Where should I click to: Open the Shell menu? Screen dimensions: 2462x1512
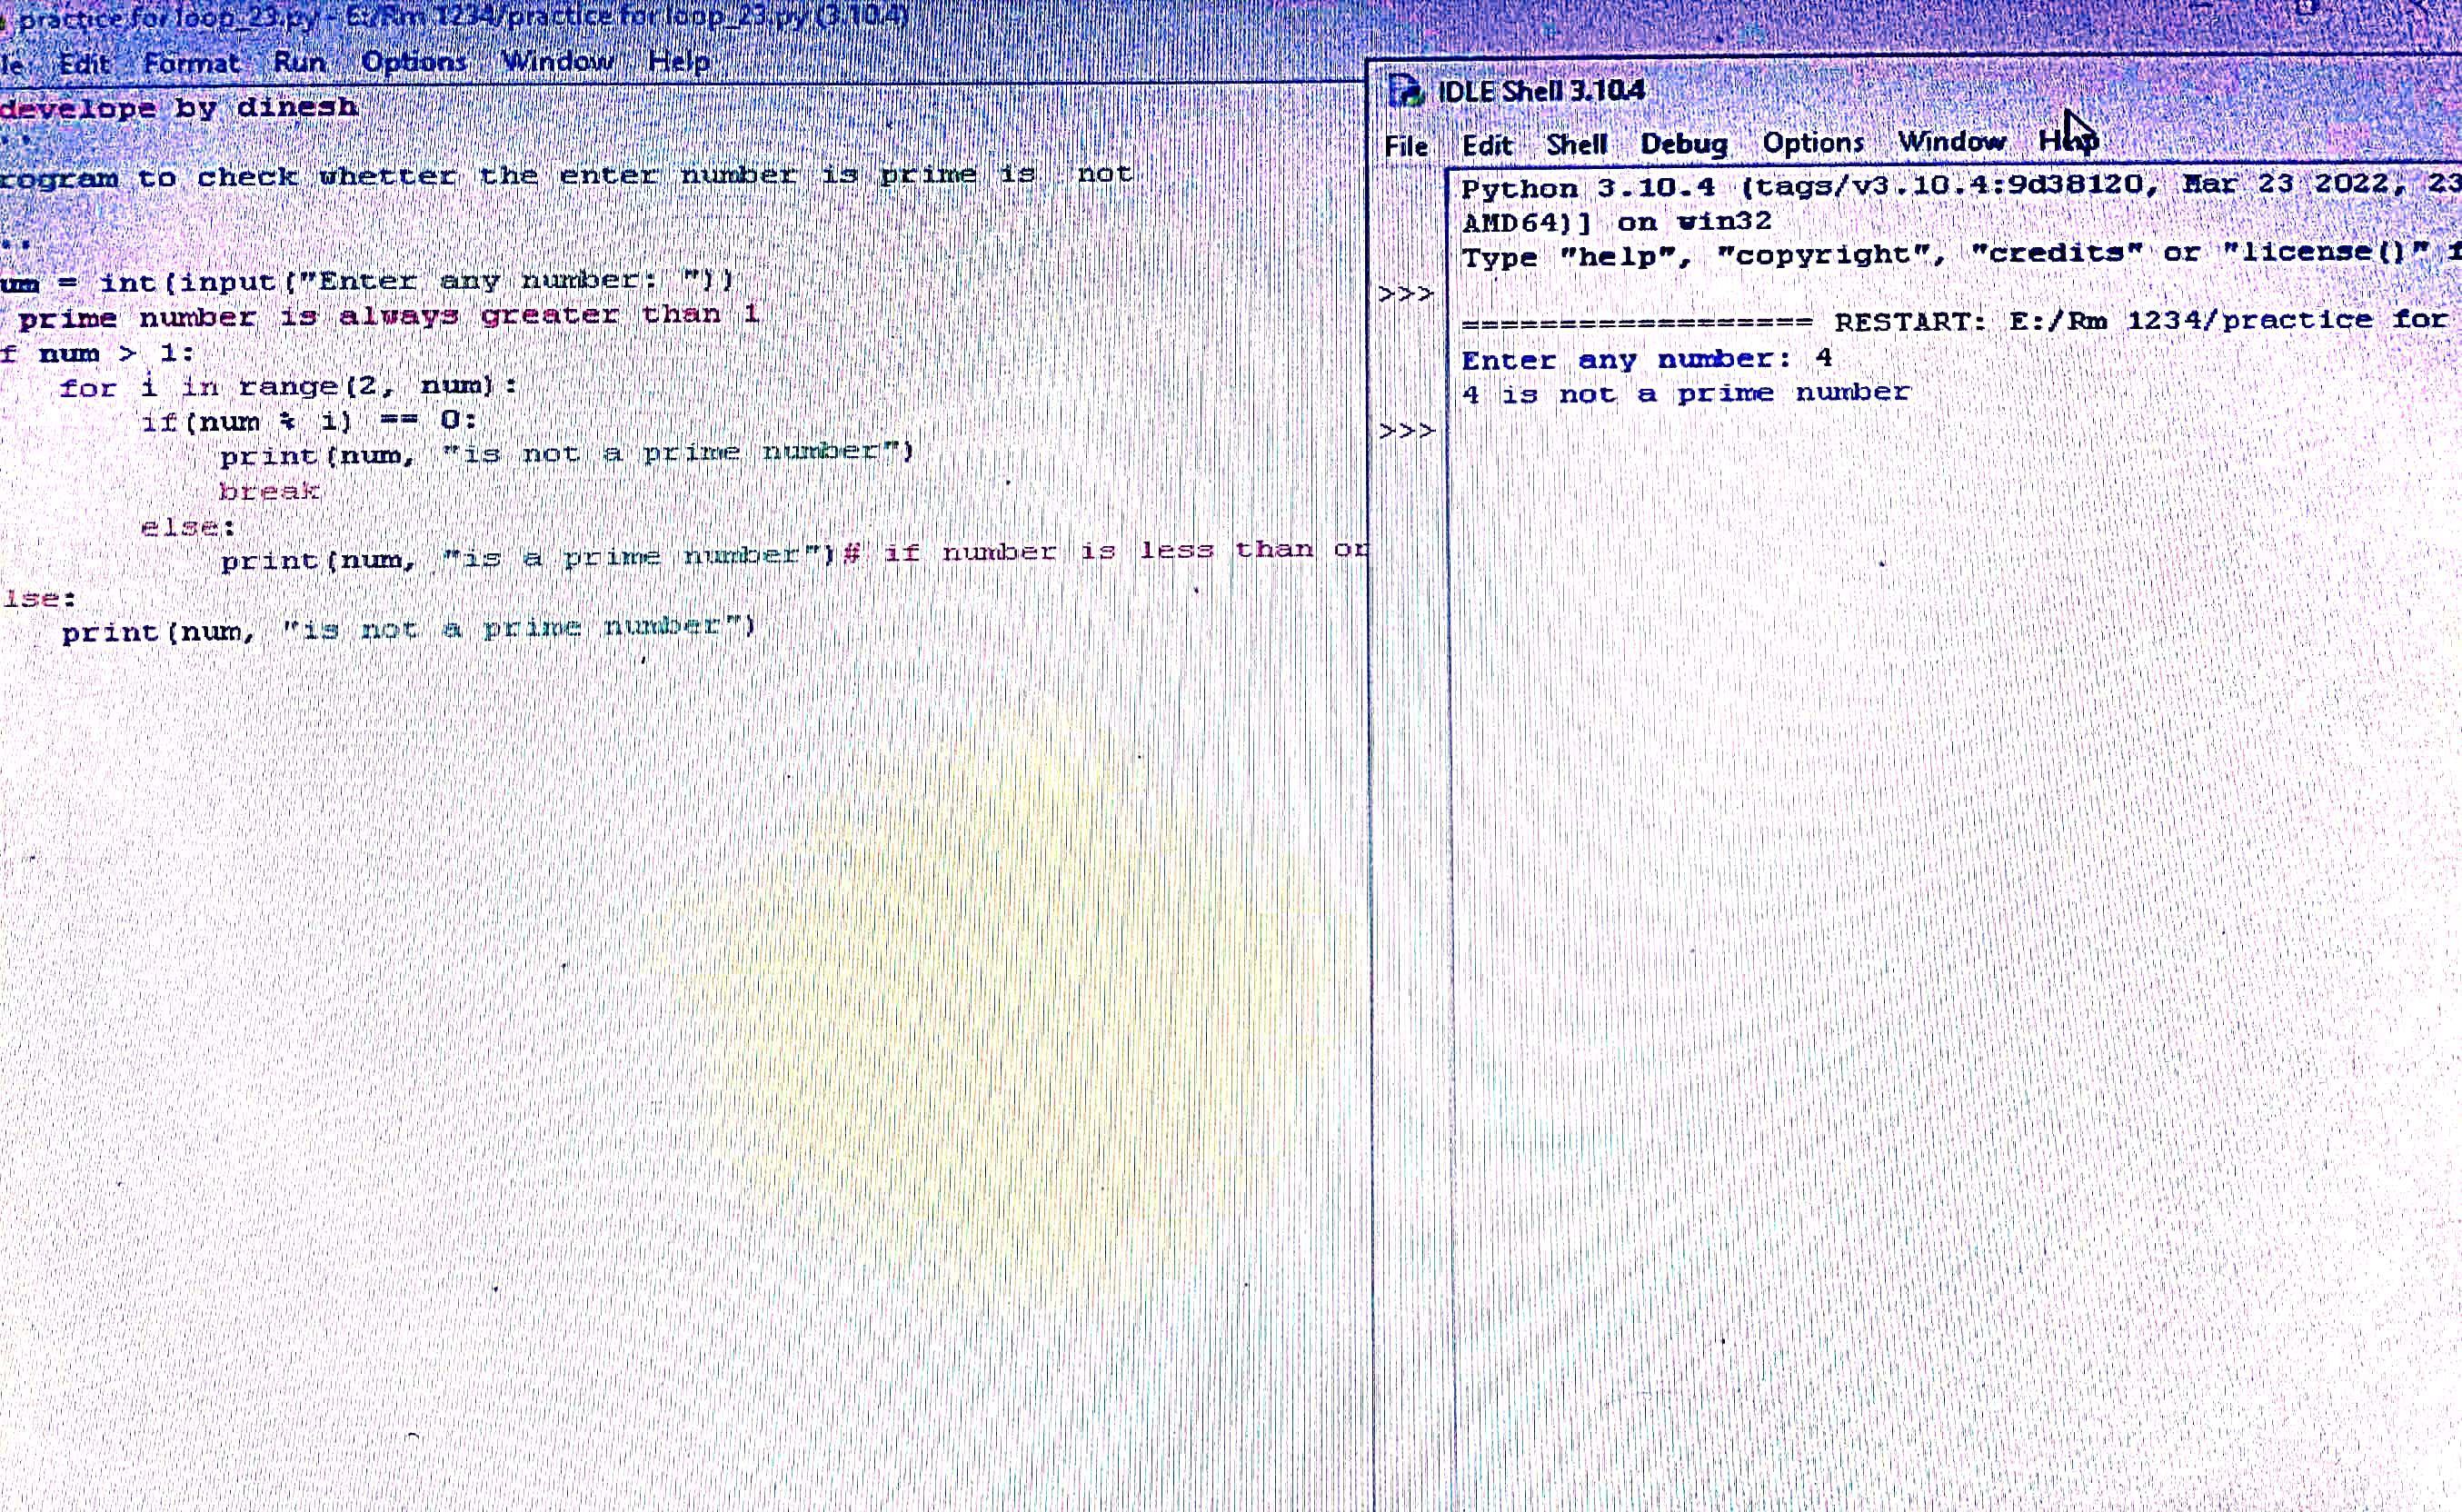tap(1576, 145)
